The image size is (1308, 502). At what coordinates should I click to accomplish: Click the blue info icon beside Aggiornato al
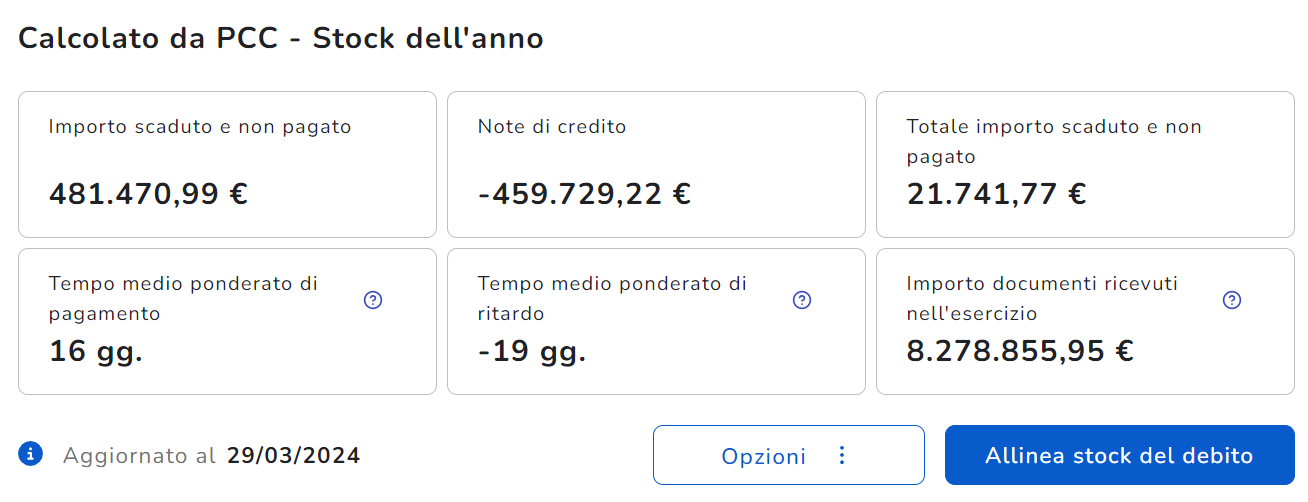click(x=31, y=455)
